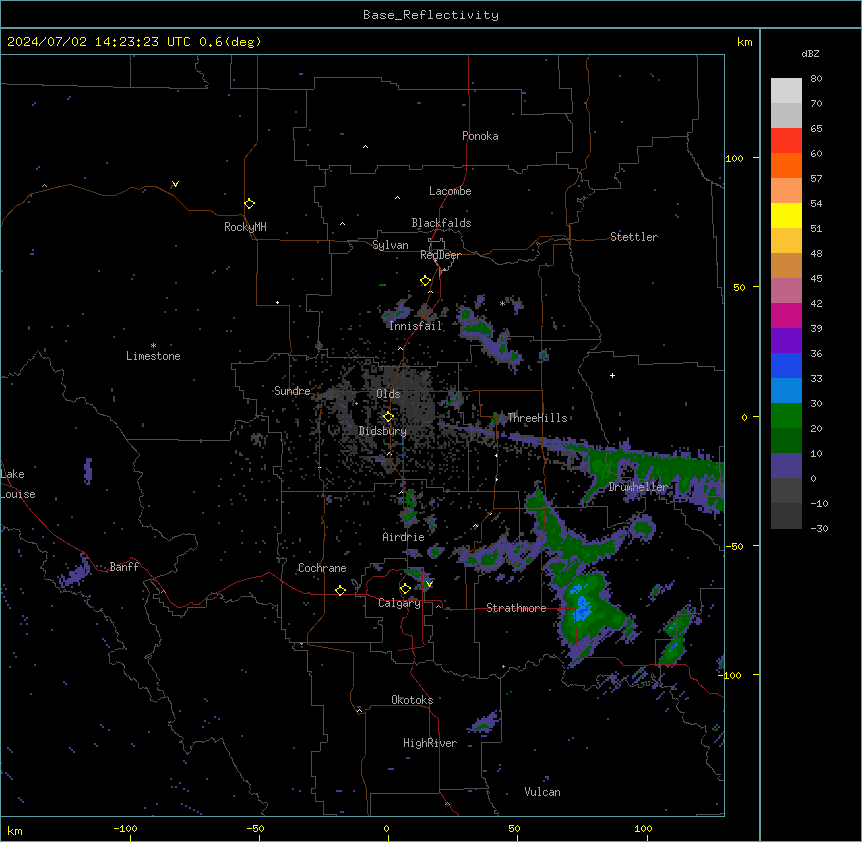Click the Lake Louise label
Screen dimensions: 862x842
[x=17, y=484]
